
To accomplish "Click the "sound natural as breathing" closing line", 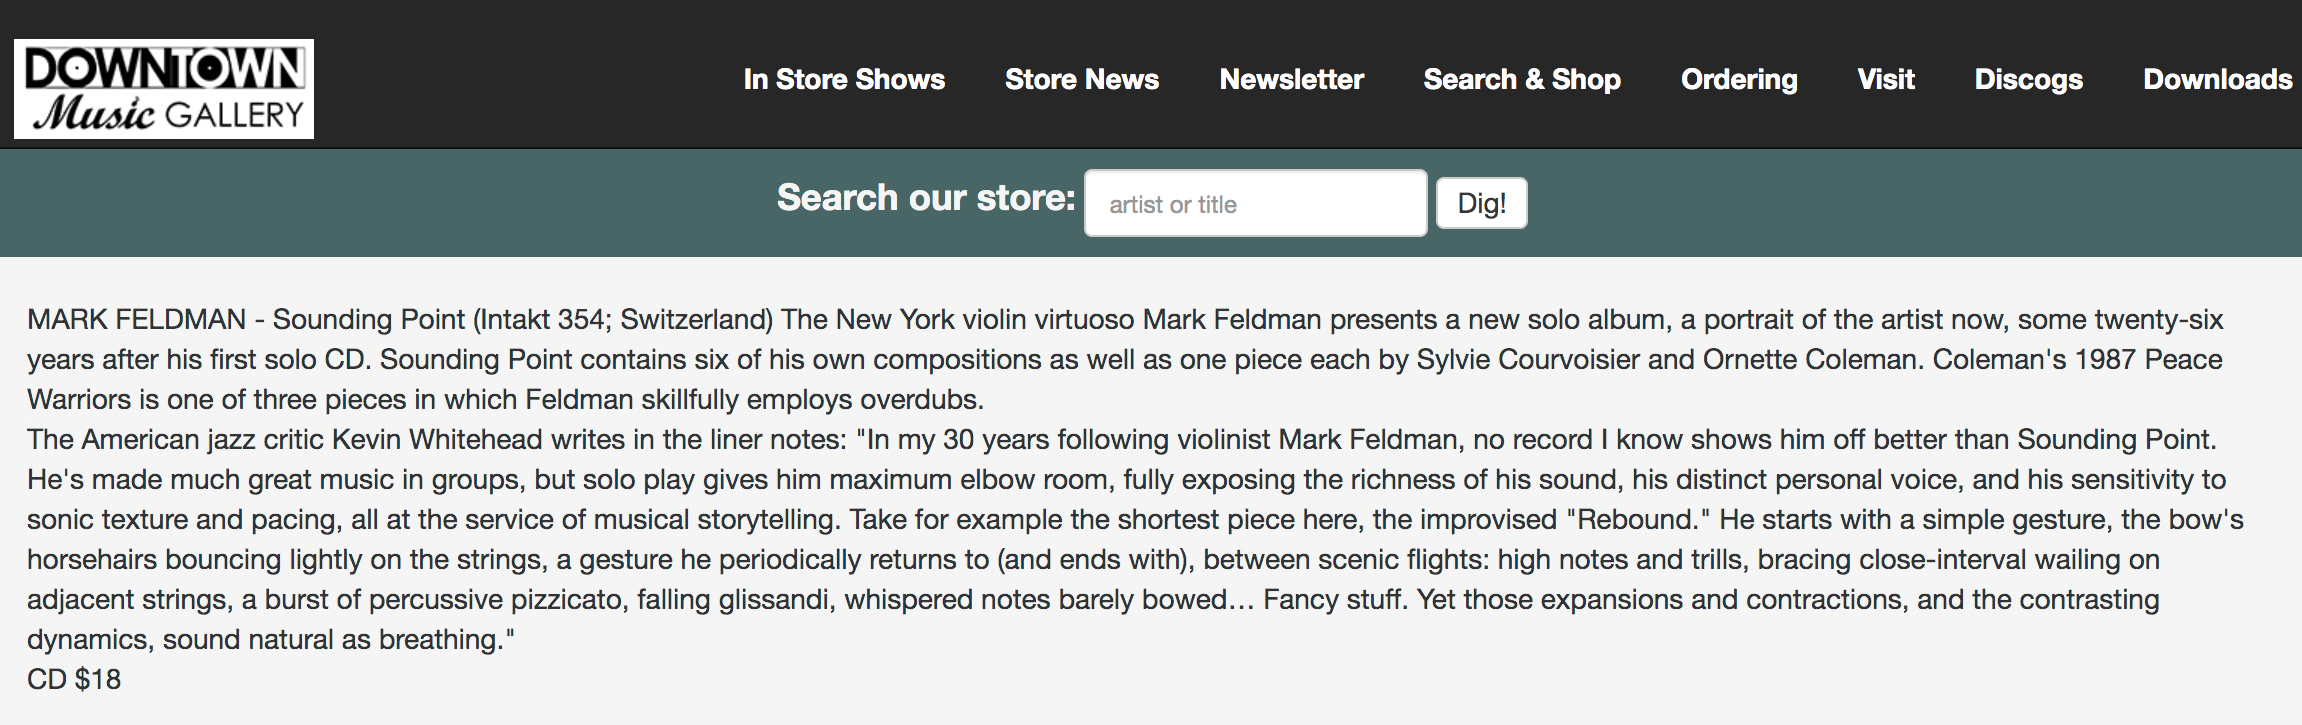I will 332,640.
